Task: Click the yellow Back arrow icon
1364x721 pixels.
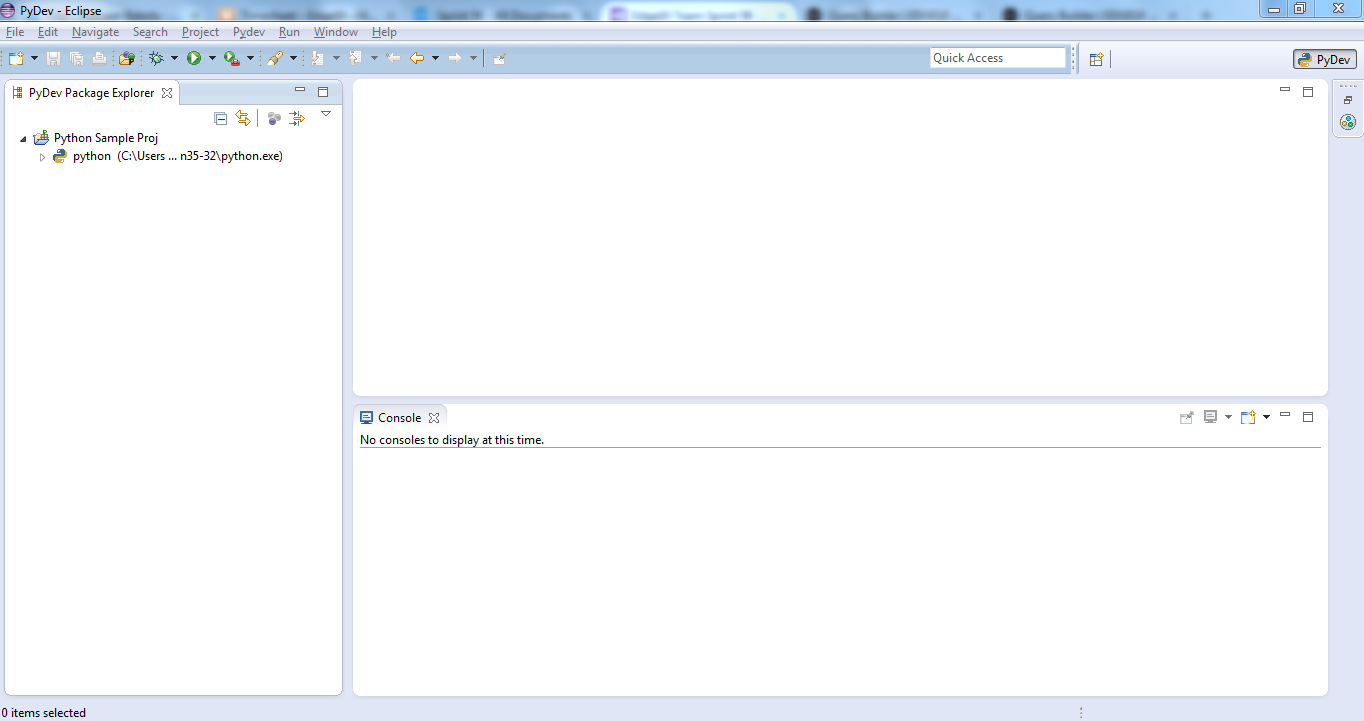Action: [x=418, y=59]
